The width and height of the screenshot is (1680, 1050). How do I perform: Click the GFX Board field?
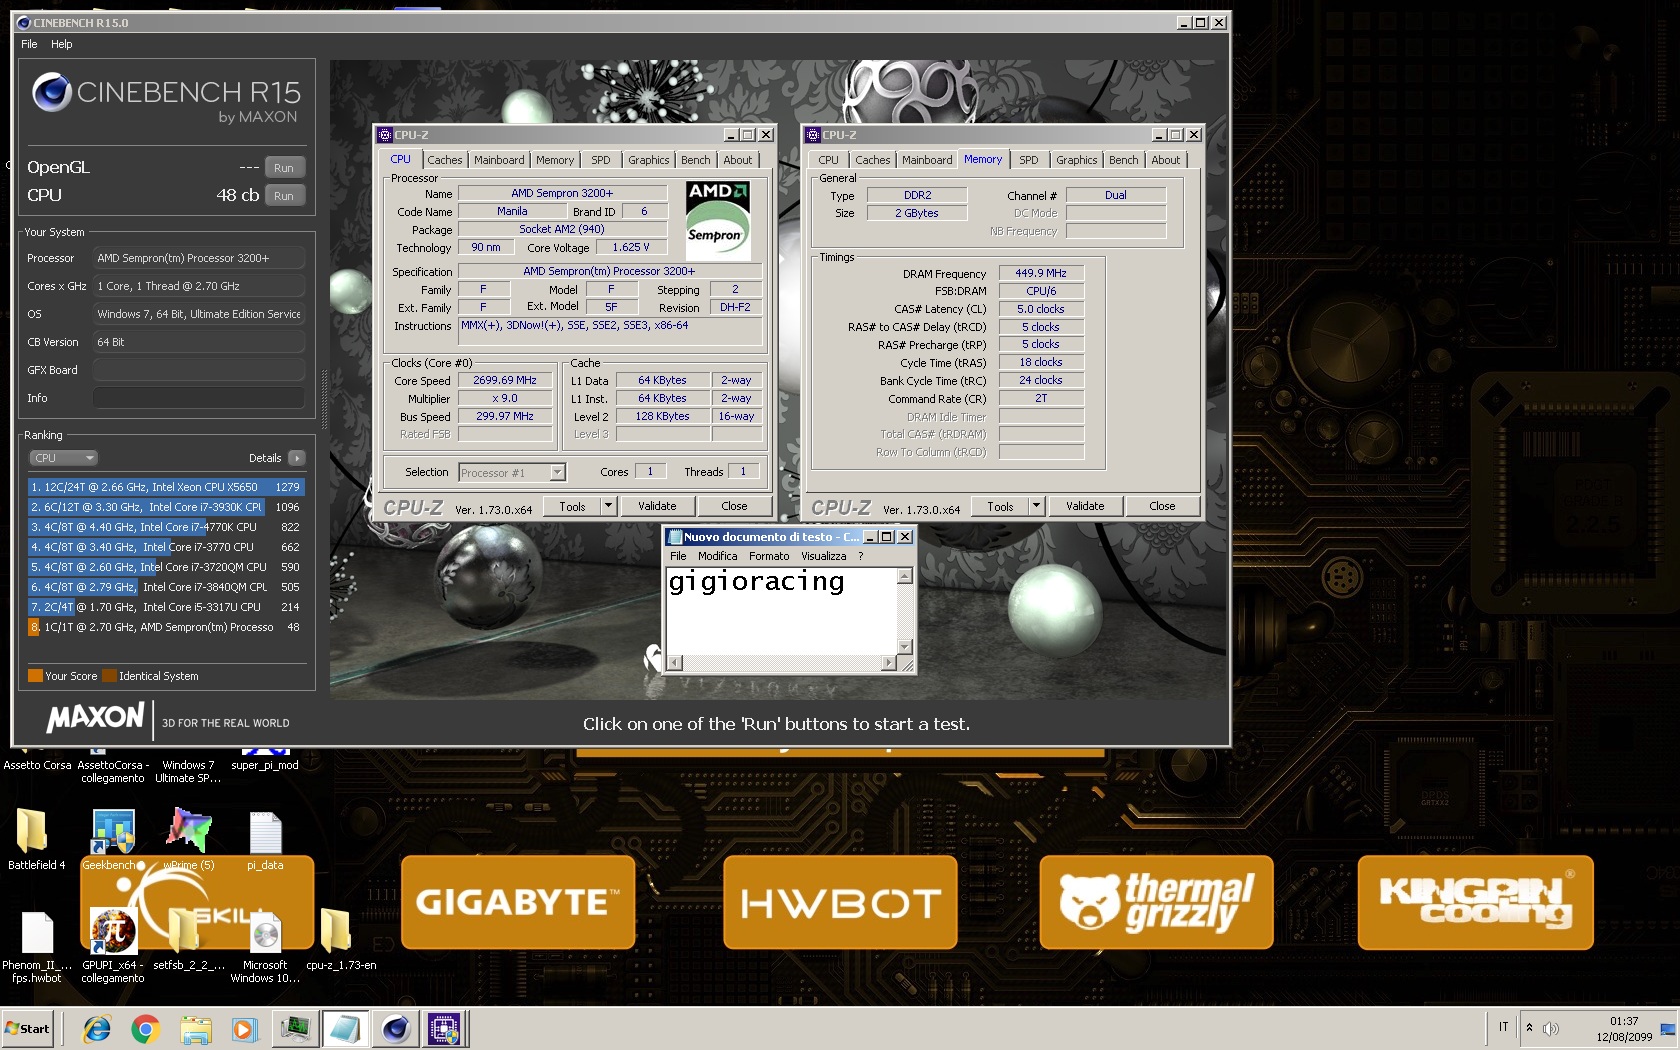[x=199, y=370]
